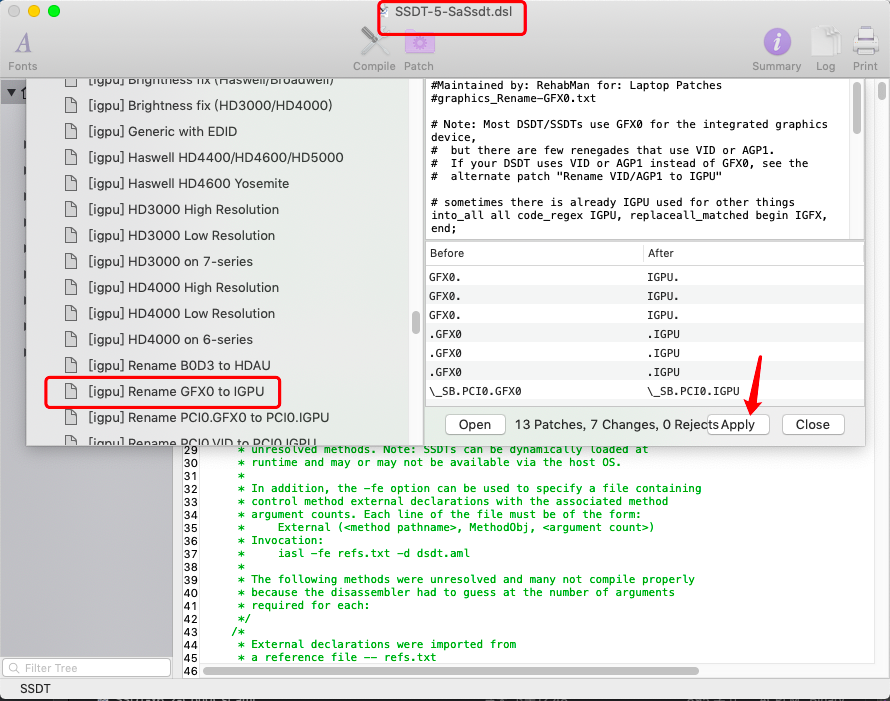Click the green zoom window button

pos(54,11)
